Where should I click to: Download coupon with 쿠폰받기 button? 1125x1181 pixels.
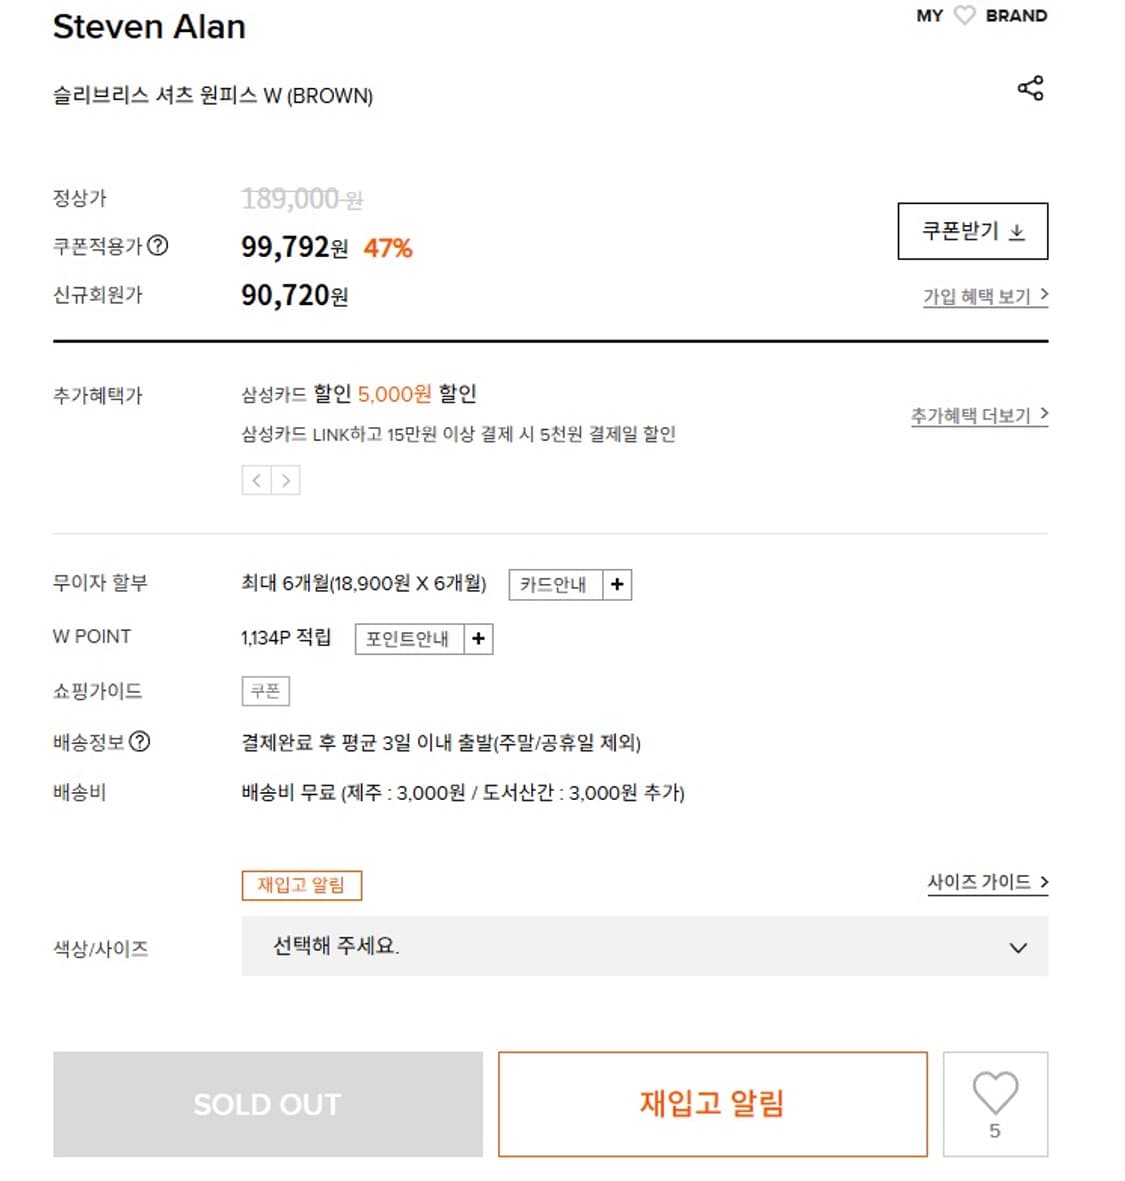pos(972,231)
